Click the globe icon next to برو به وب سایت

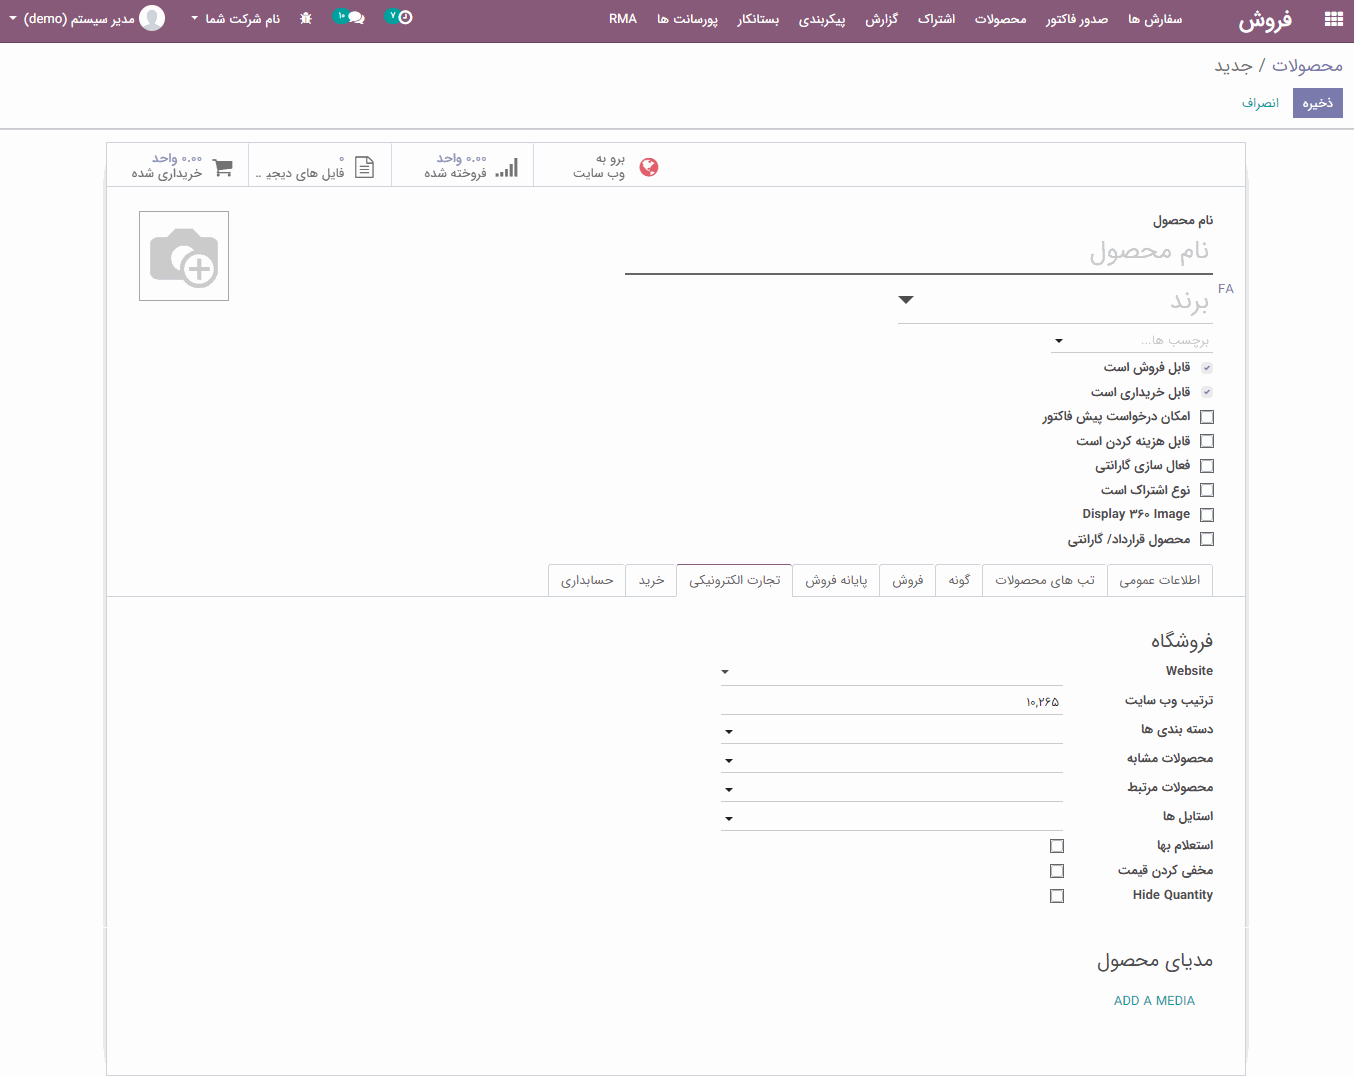(x=649, y=168)
